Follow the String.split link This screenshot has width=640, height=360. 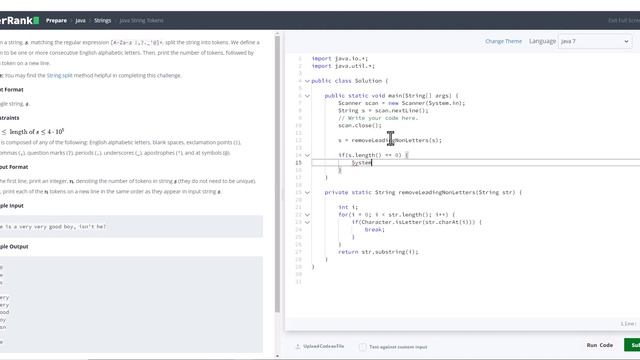pyautogui.click(x=60, y=76)
